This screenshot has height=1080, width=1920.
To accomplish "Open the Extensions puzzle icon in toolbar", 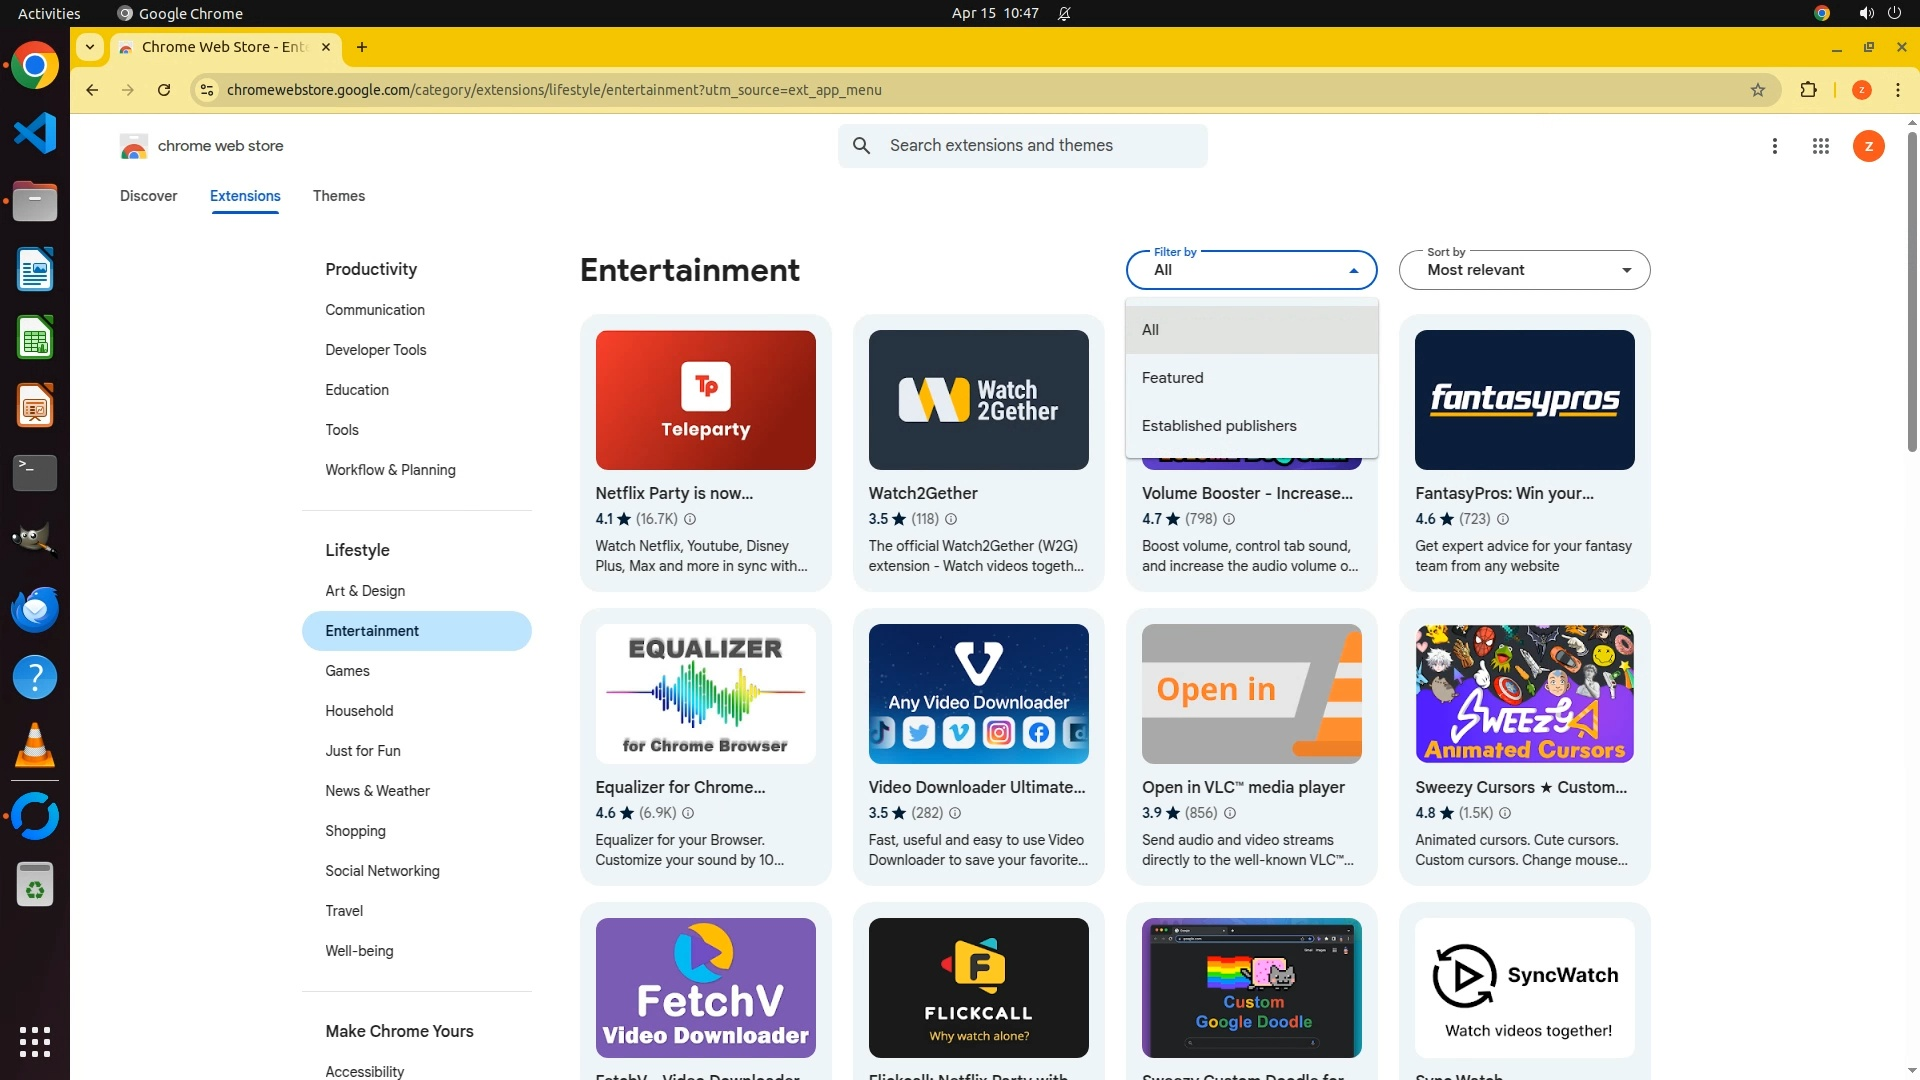I will pyautogui.click(x=1808, y=90).
